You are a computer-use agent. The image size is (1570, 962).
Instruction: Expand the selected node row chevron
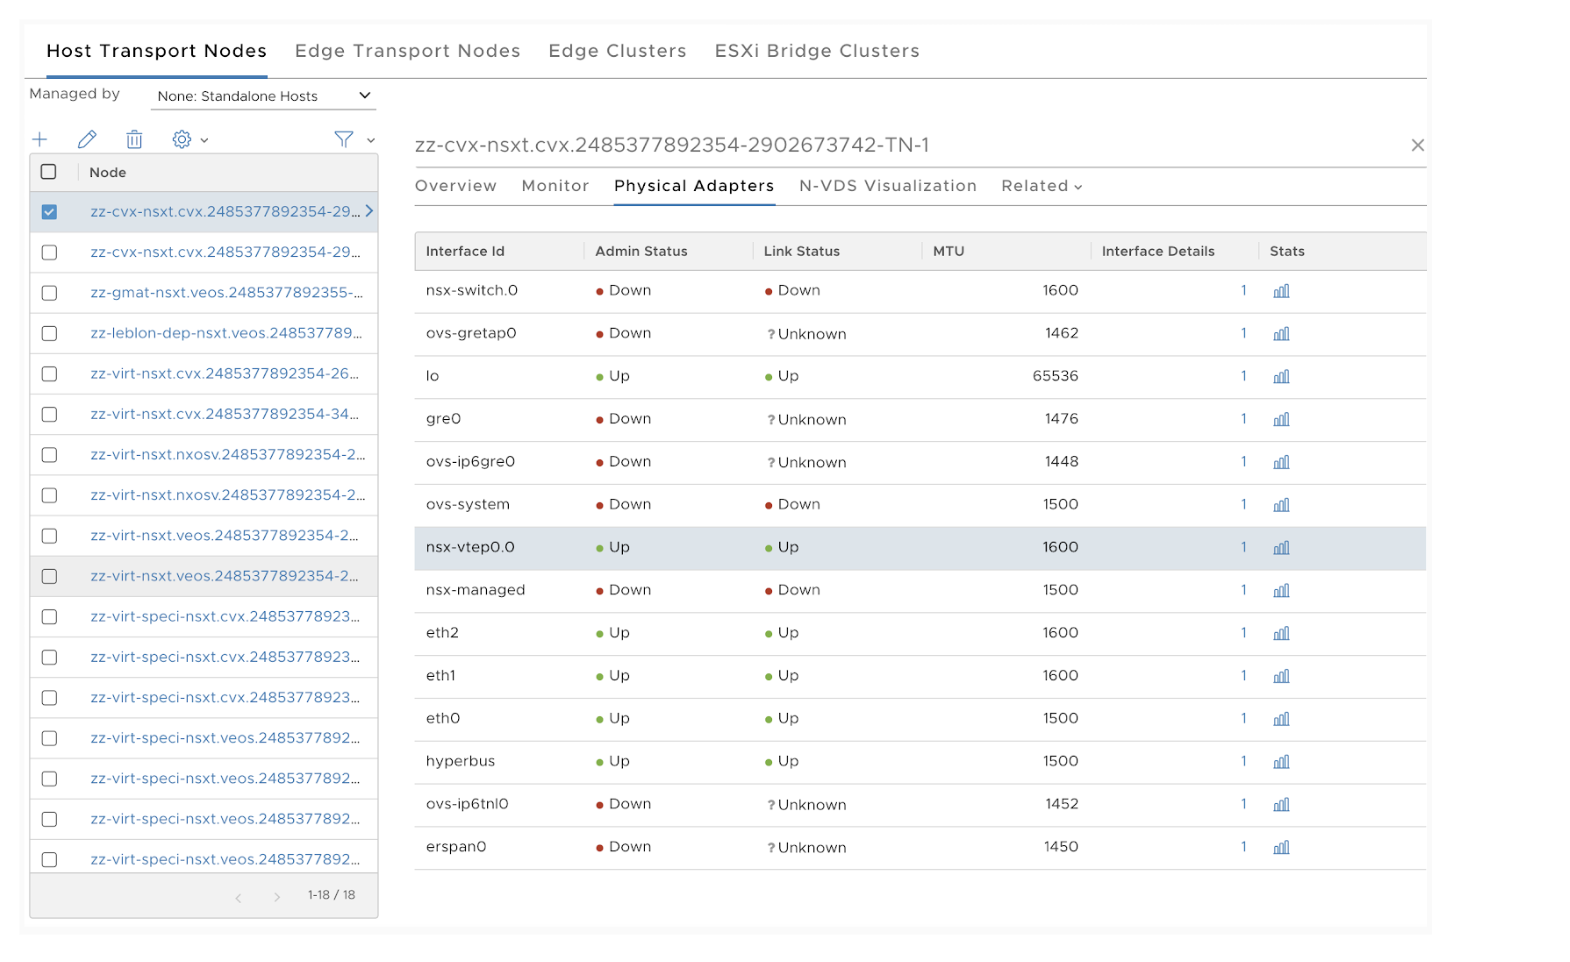(x=369, y=211)
